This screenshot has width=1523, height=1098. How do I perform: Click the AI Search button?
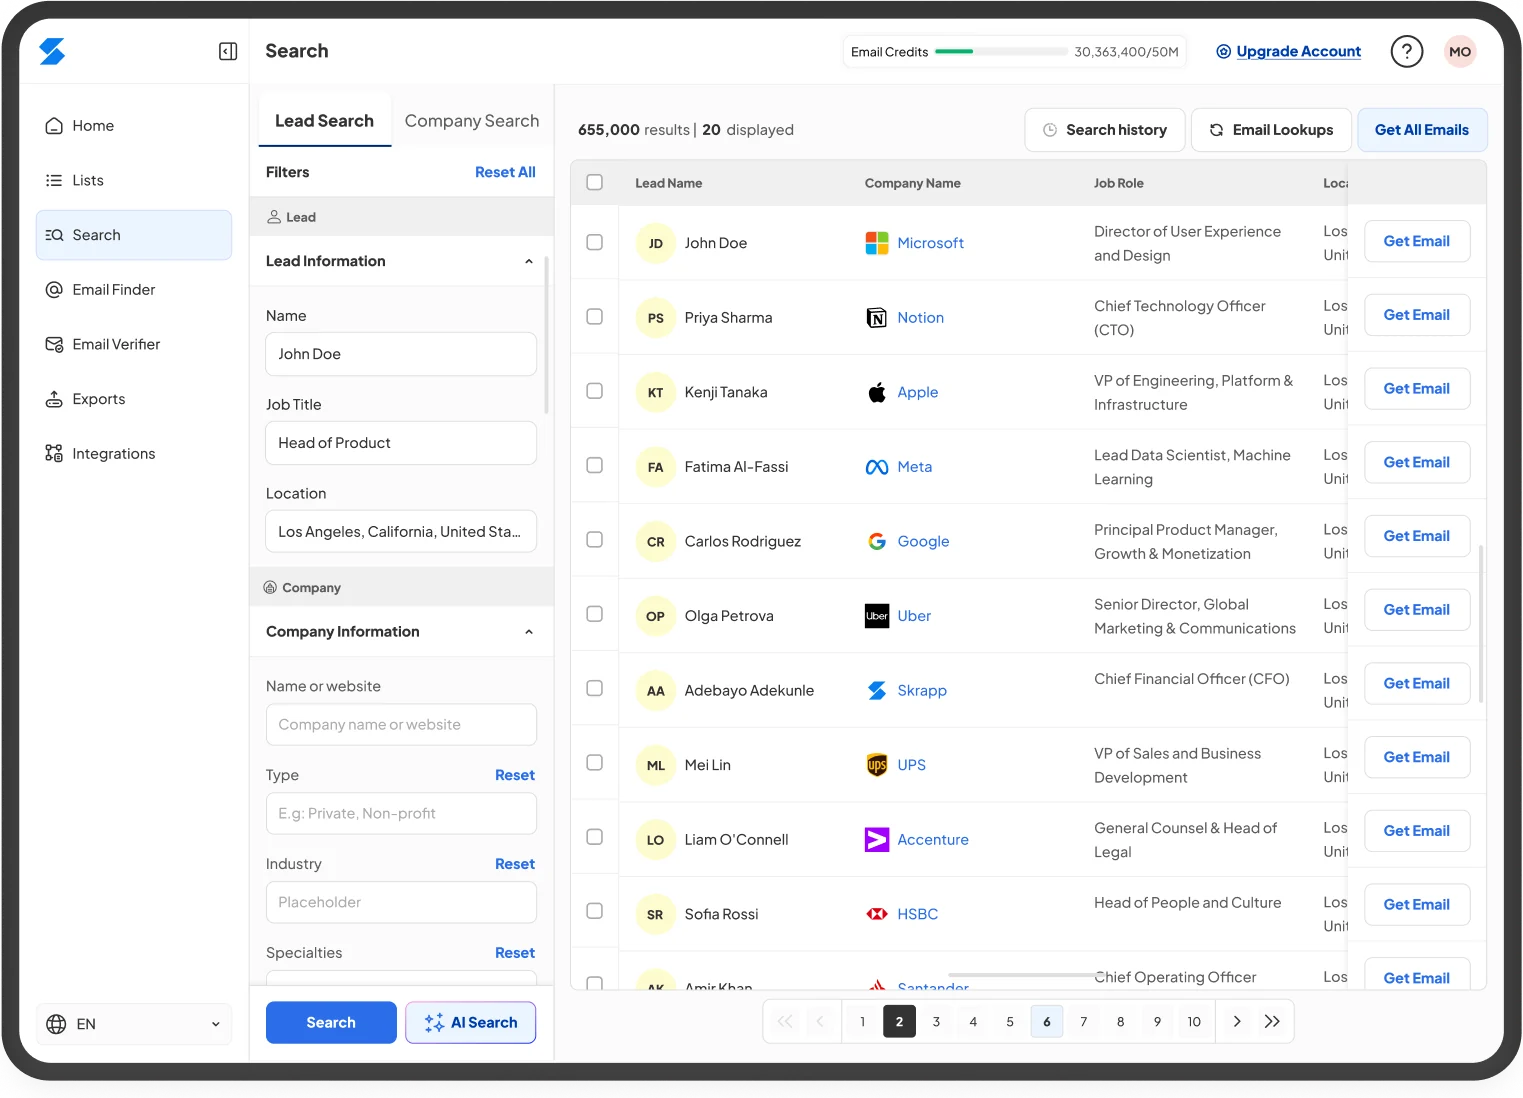click(x=471, y=1022)
